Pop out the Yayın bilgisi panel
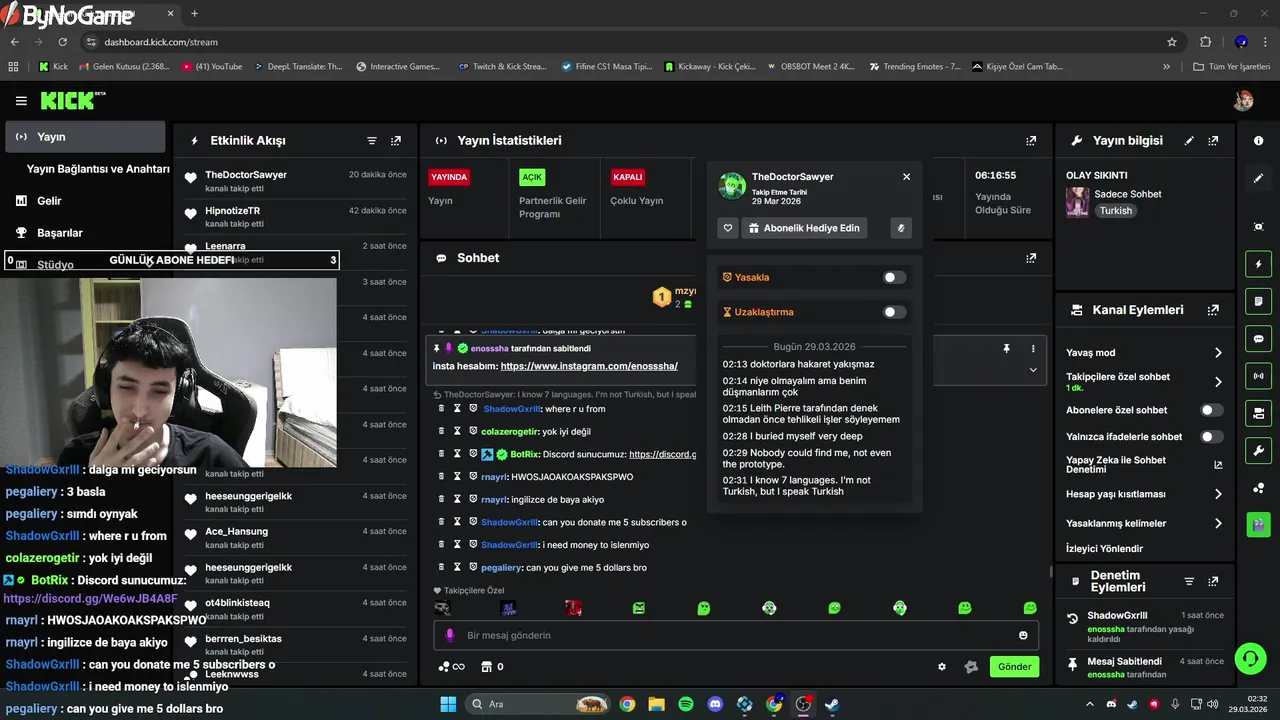Screen dimensions: 1280x720 (1213, 141)
